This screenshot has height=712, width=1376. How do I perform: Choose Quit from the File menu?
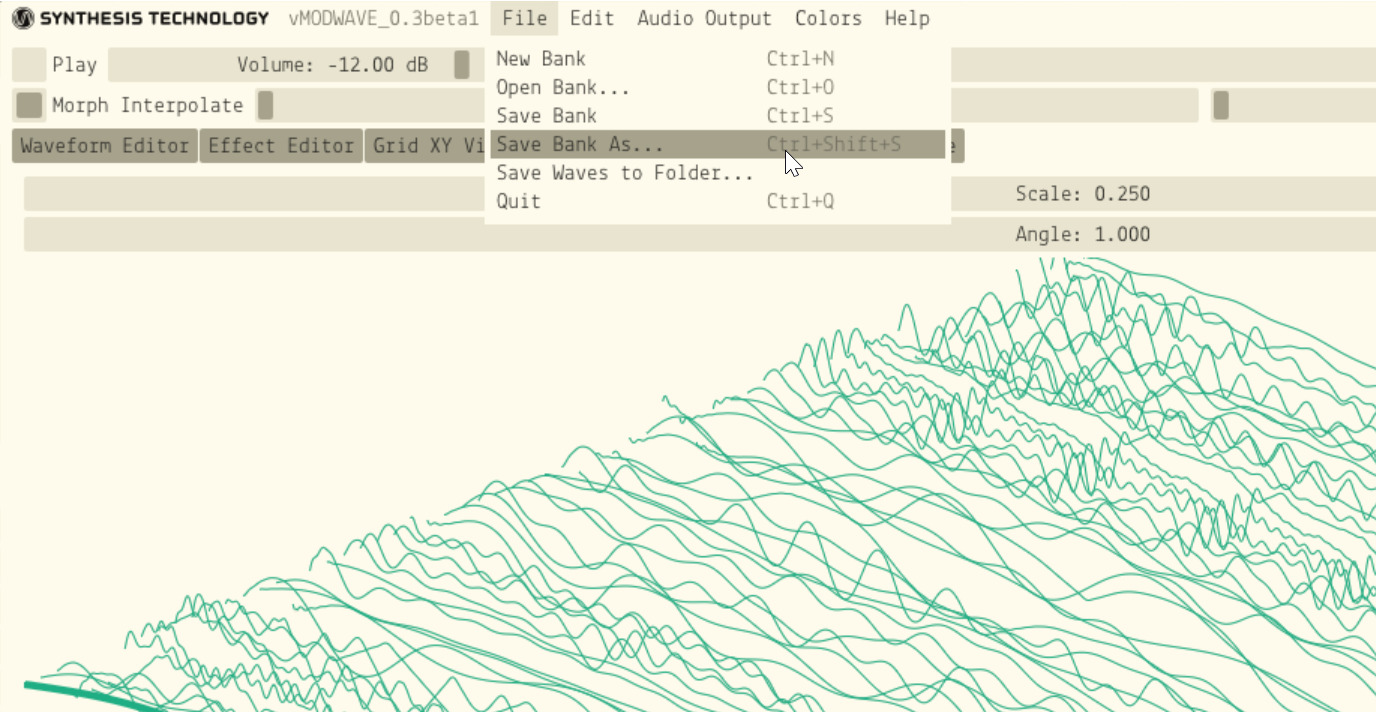(718, 202)
